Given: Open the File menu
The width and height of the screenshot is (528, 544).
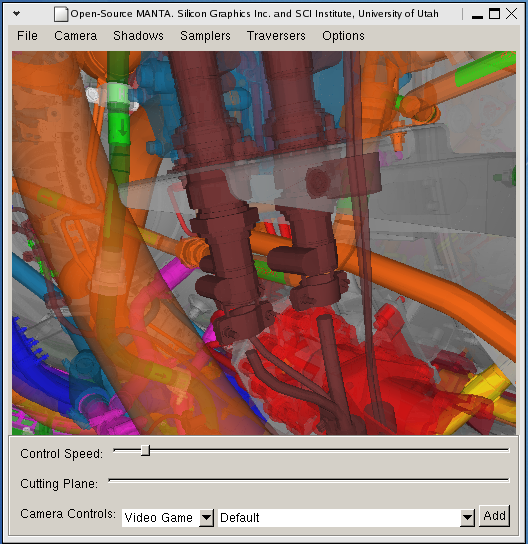Looking at the screenshot, I should click(x=27, y=36).
